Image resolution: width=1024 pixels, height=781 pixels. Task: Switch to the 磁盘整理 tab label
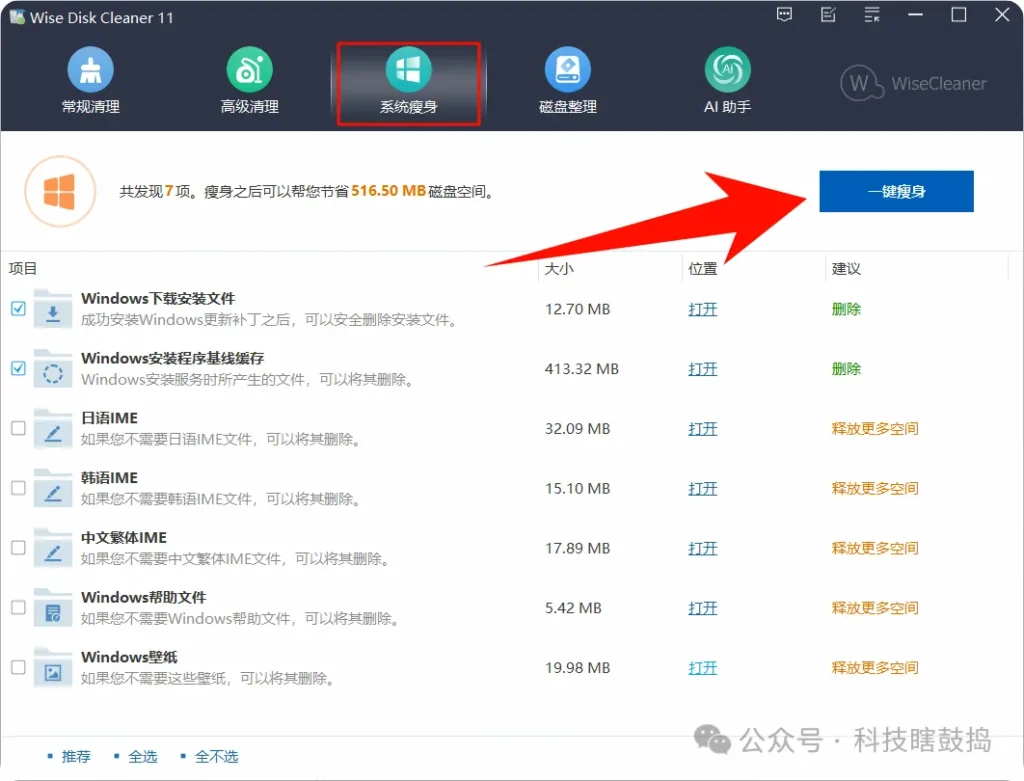click(x=568, y=106)
